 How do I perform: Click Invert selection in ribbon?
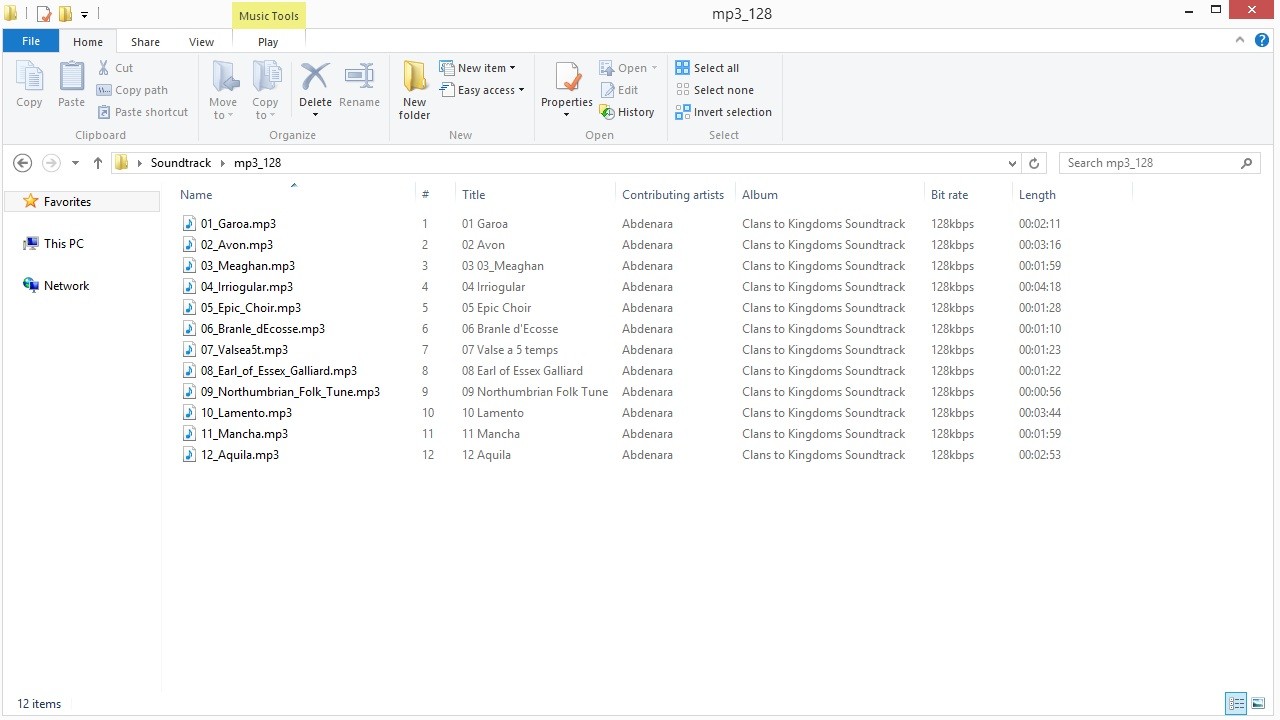[723, 112]
